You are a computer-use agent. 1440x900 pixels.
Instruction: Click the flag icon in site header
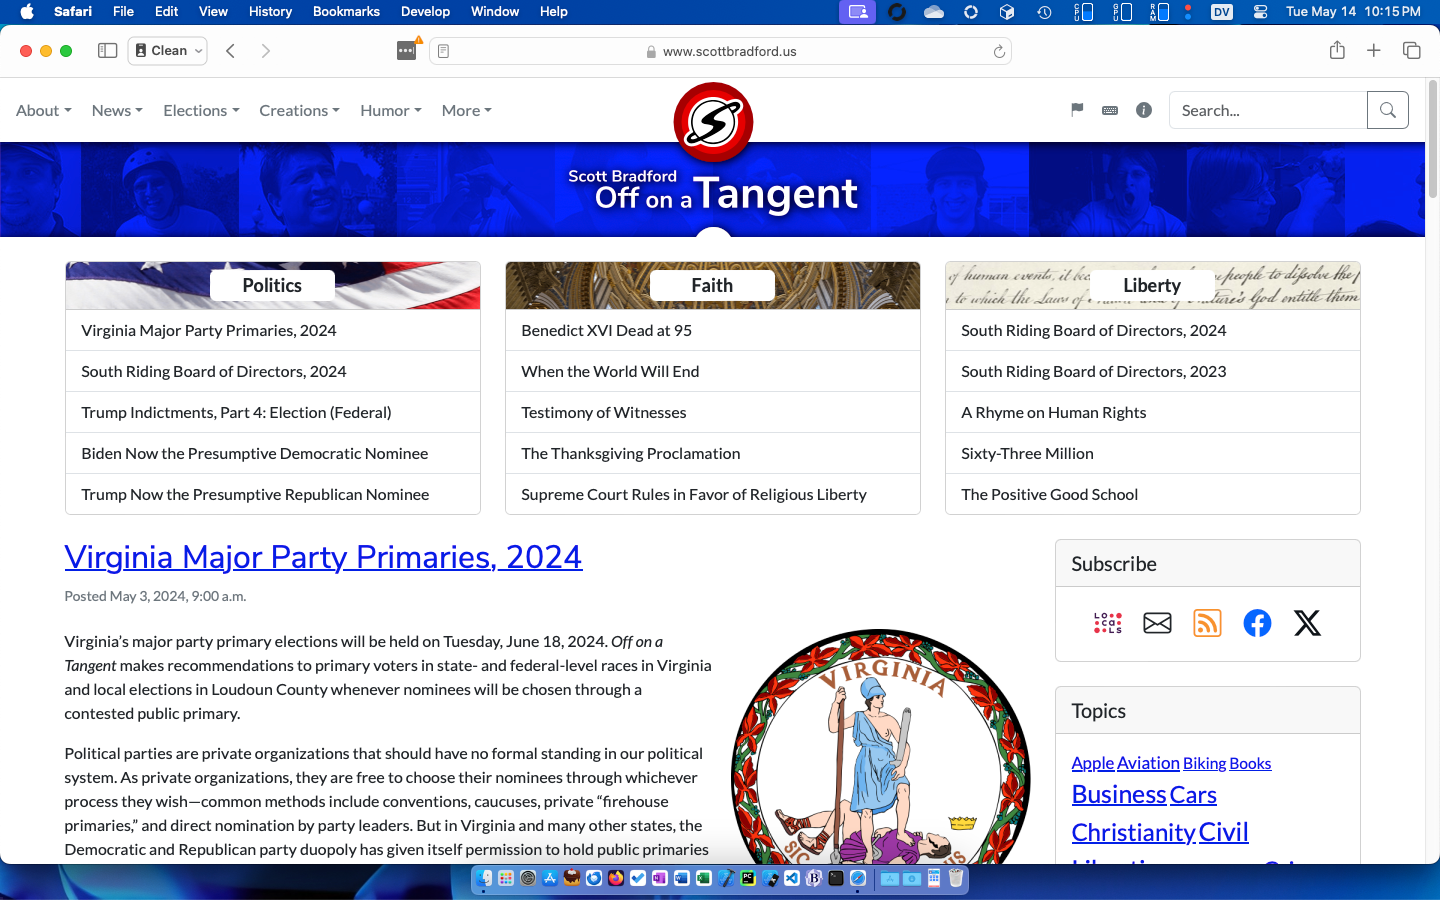[1077, 110]
